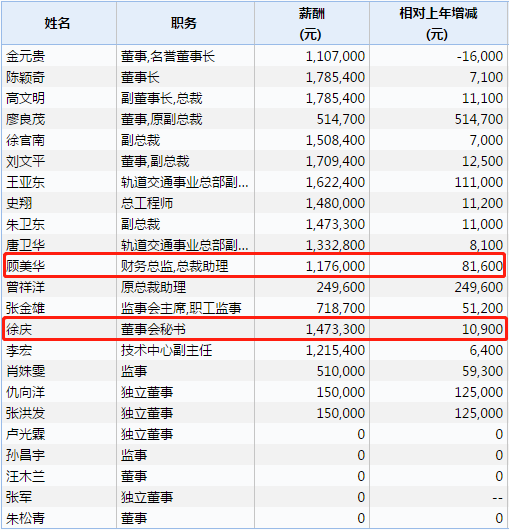
Task: Click the salary 1,508,400
Action: pyautogui.click(x=335, y=140)
